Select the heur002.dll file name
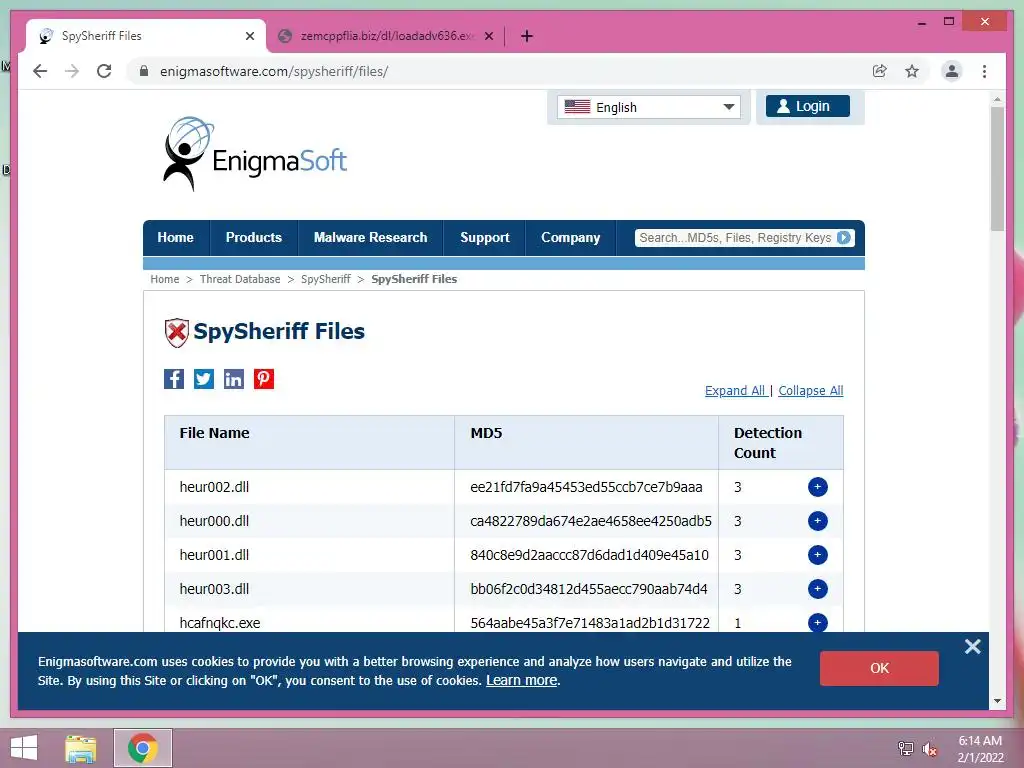This screenshot has height=768, width=1024. click(x=214, y=487)
